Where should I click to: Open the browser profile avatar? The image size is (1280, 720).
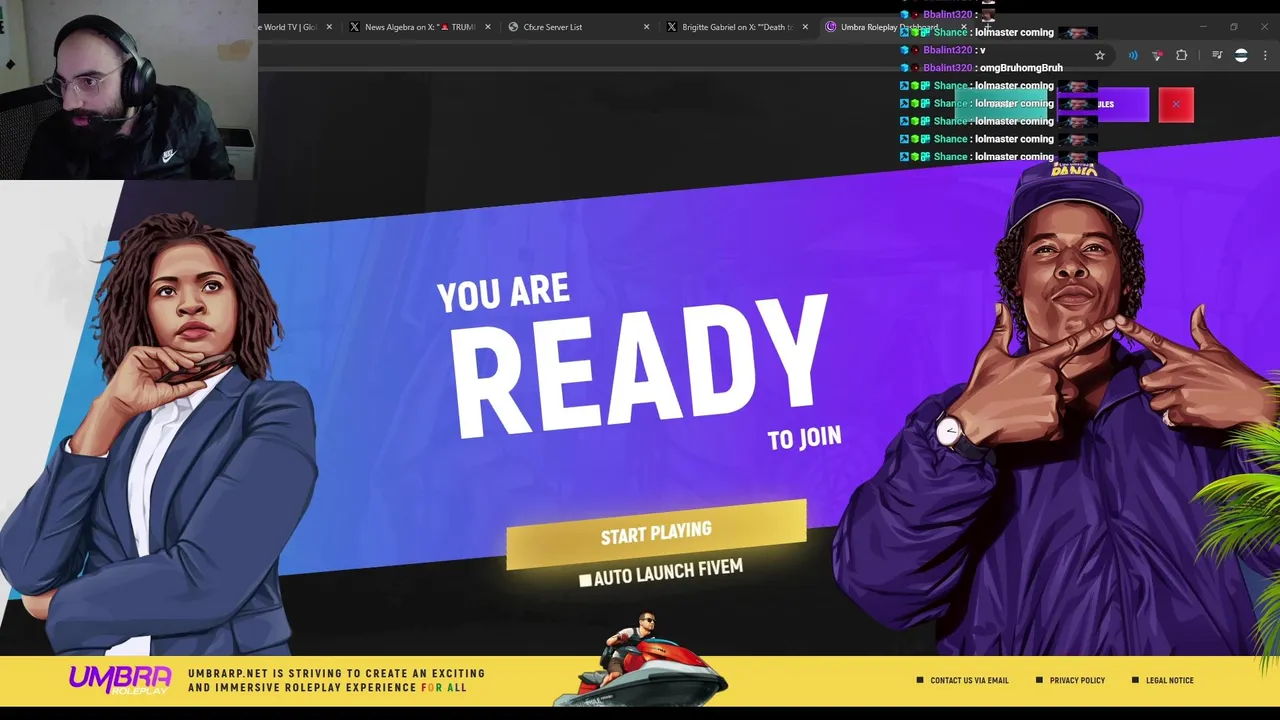1241,56
